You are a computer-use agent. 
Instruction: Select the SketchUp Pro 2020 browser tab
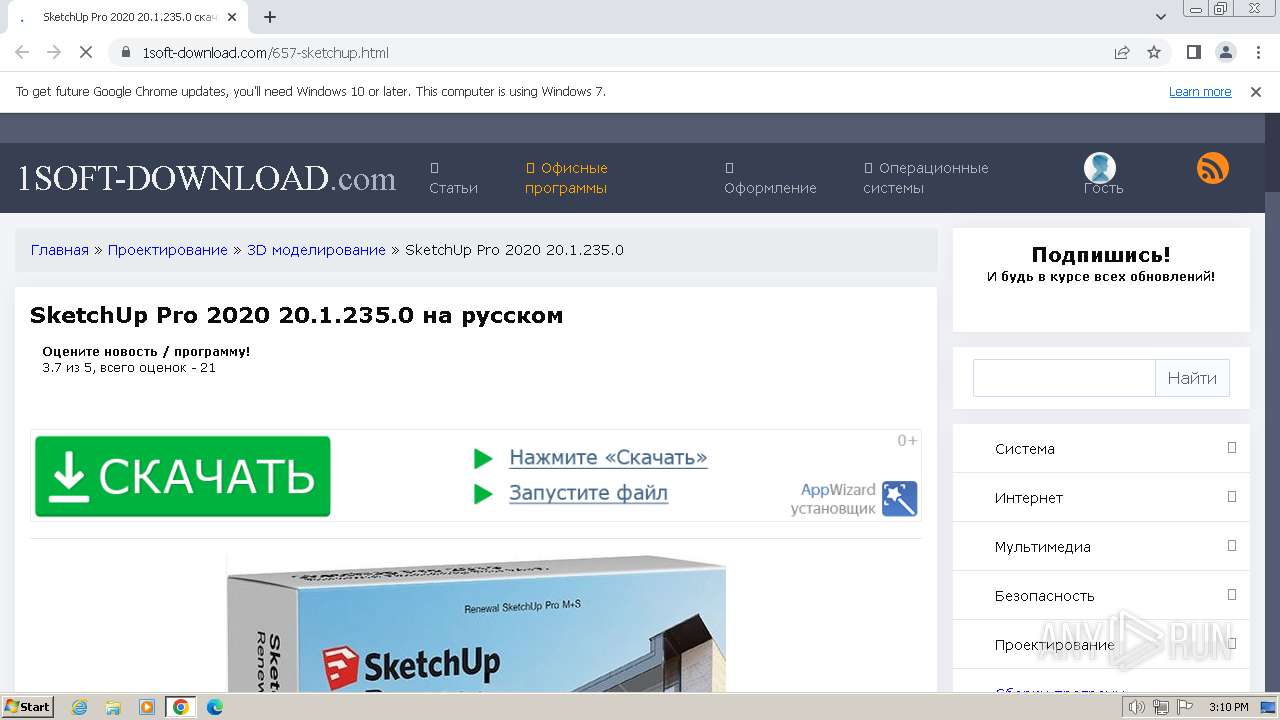tap(130, 17)
